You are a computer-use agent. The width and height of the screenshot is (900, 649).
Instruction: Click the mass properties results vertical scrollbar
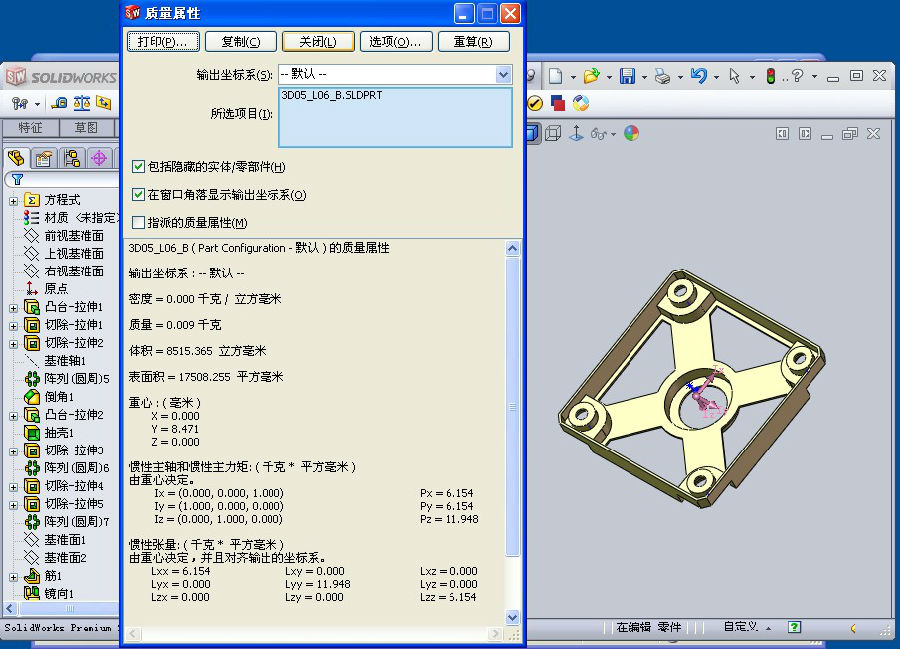point(513,430)
